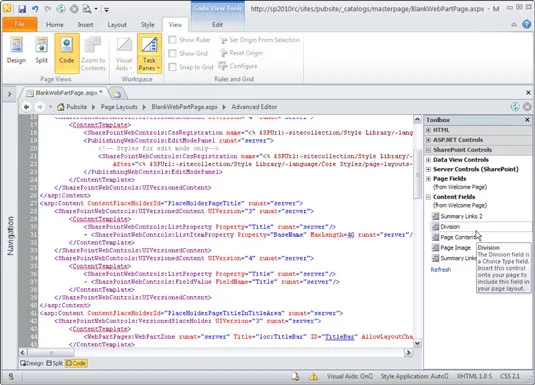Click the BlankWebPartPage.aspx breadcrumb

pyautogui.click(x=185, y=107)
